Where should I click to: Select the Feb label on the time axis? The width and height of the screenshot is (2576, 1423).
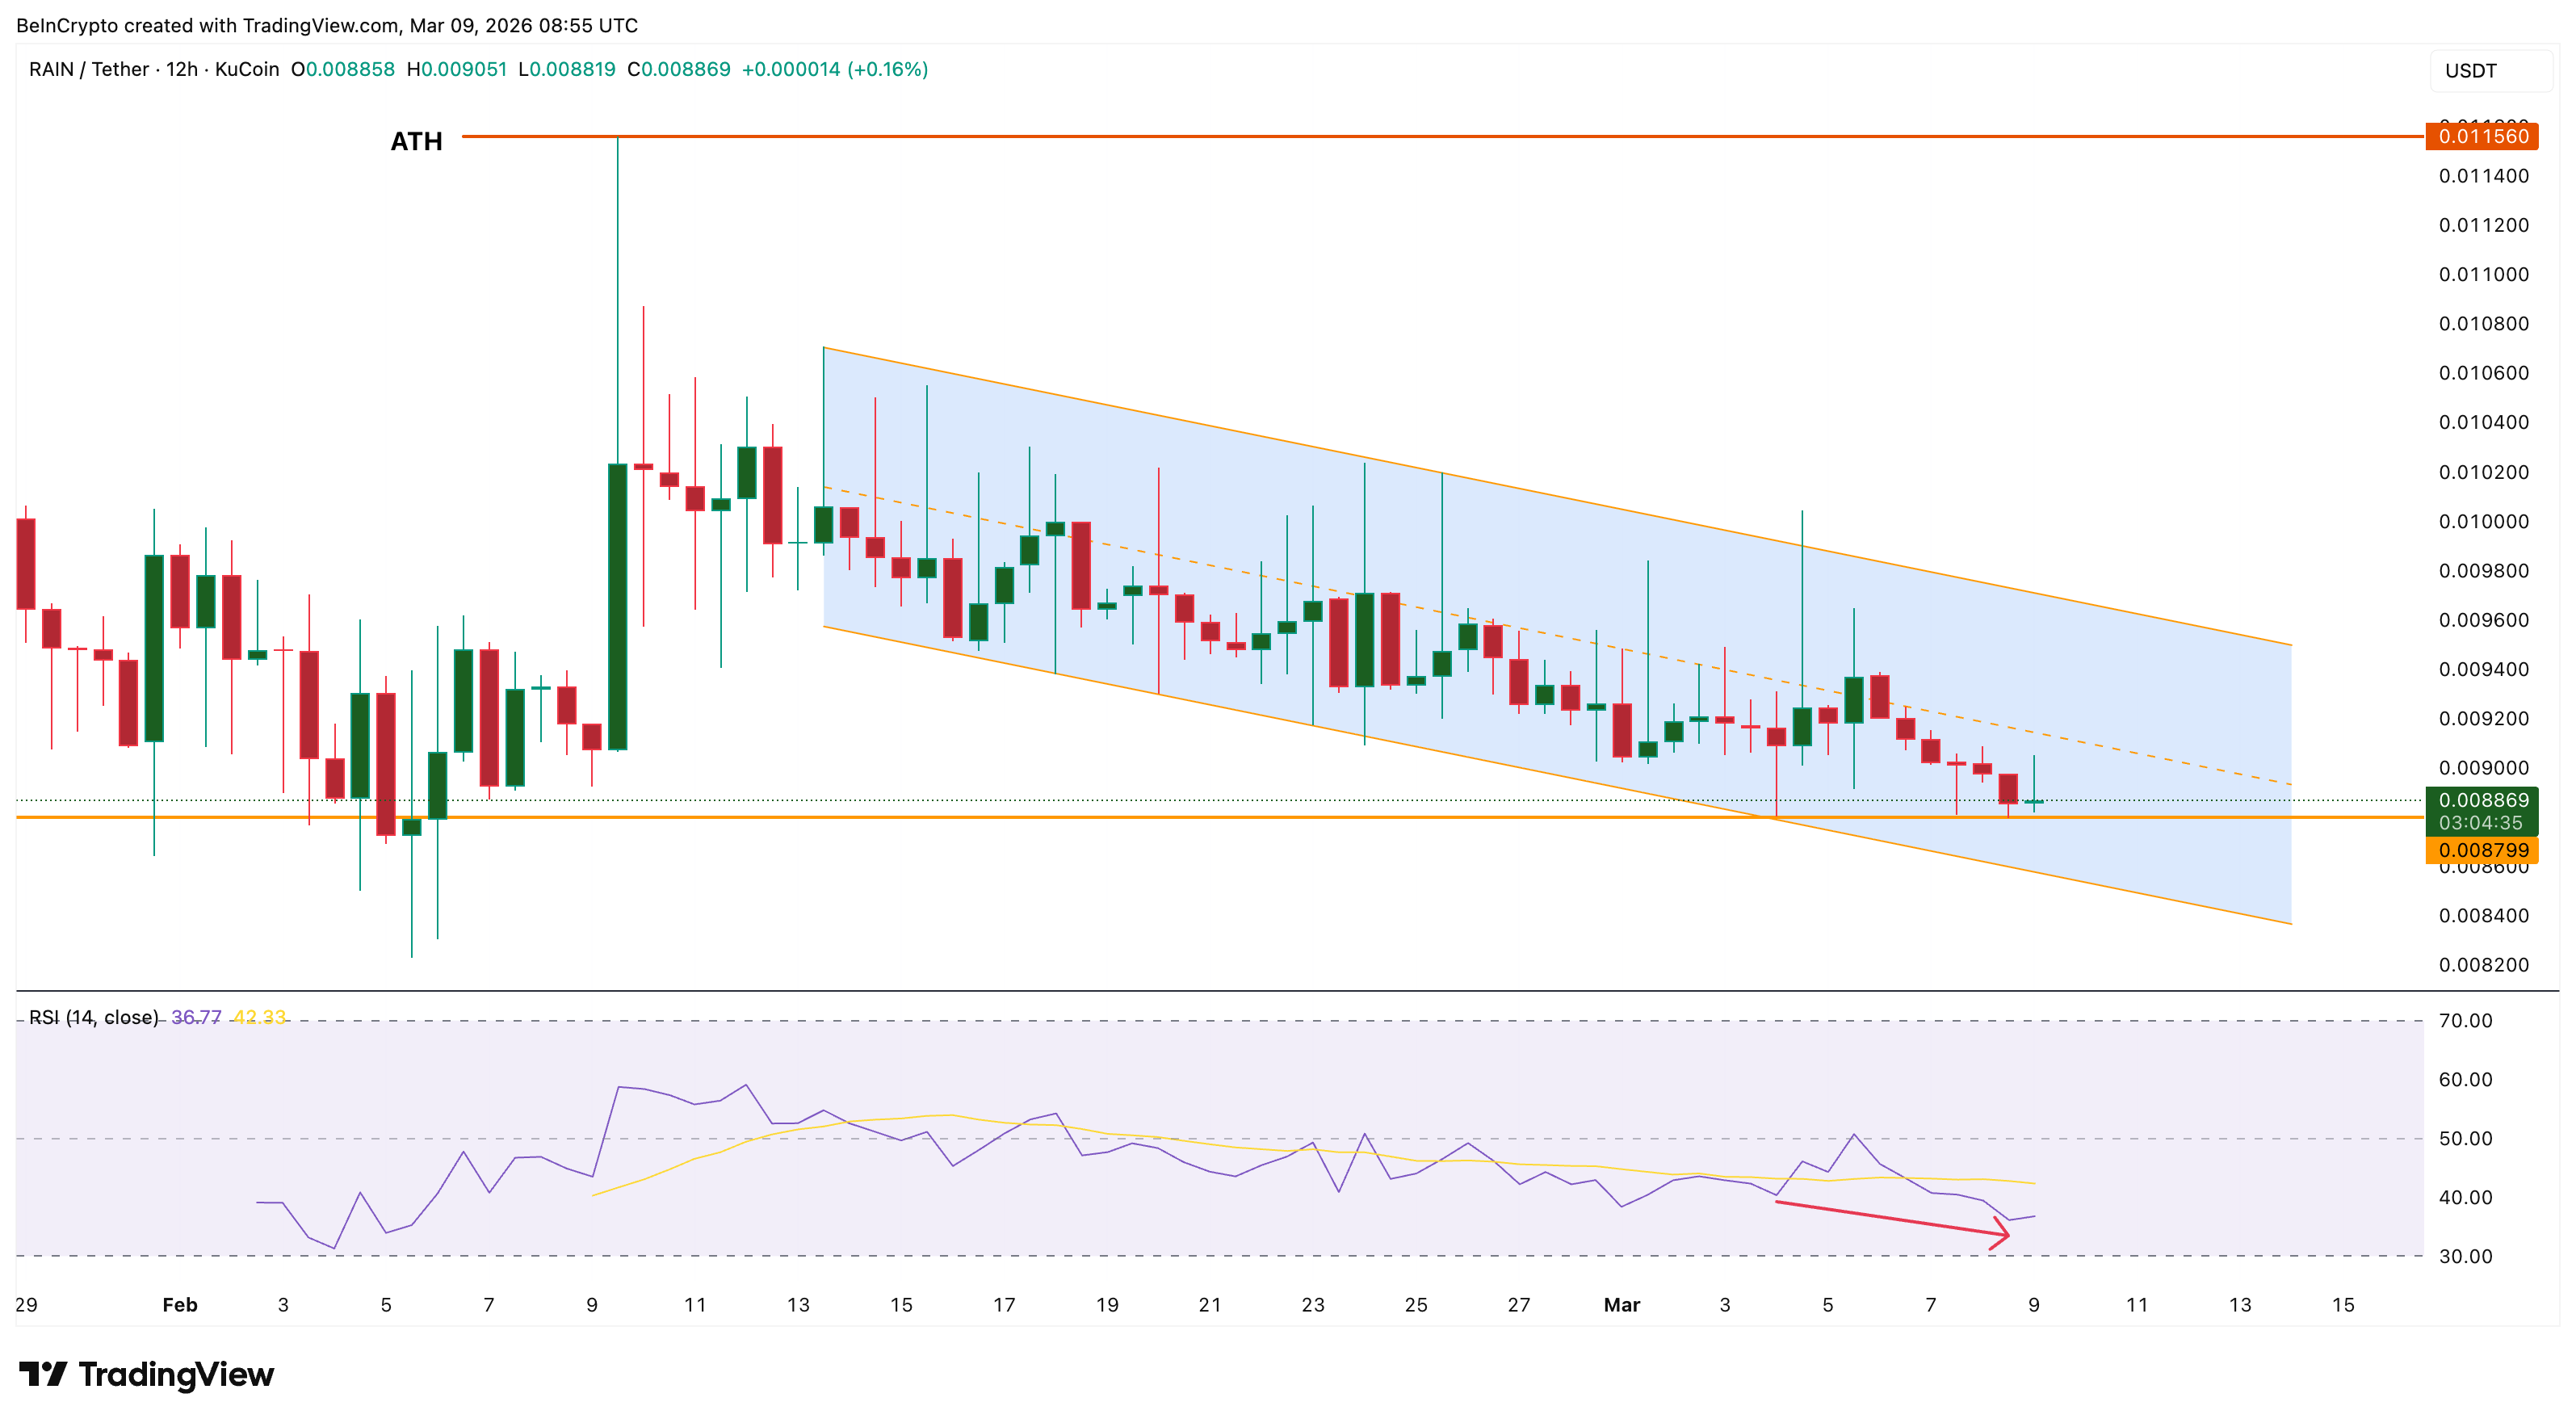pyautogui.click(x=181, y=1305)
